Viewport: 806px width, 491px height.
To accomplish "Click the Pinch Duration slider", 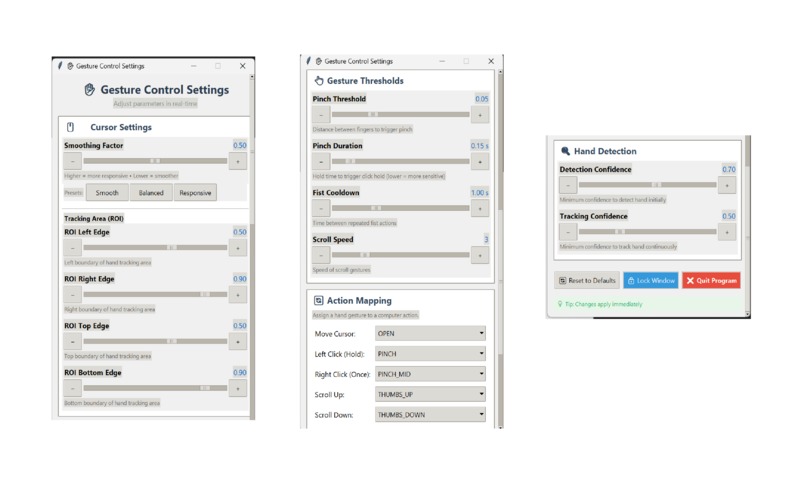I will click(400, 161).
